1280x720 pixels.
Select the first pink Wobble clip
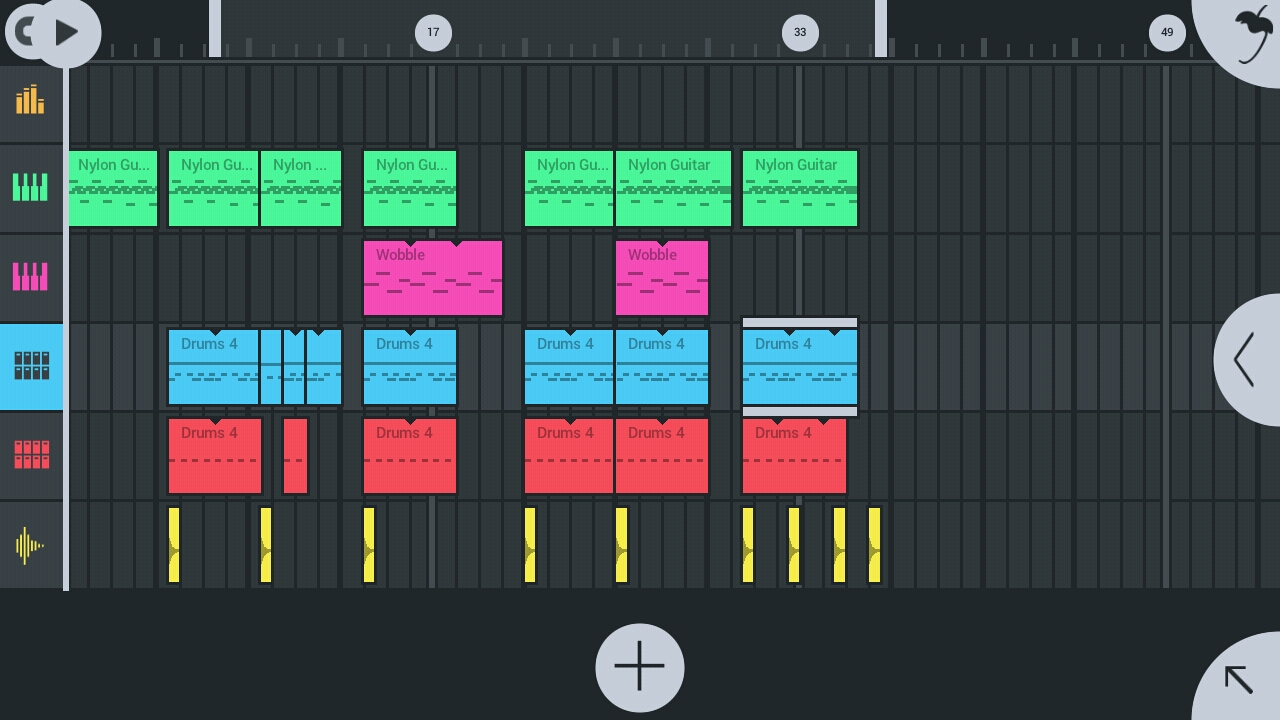tap(432, 279)
